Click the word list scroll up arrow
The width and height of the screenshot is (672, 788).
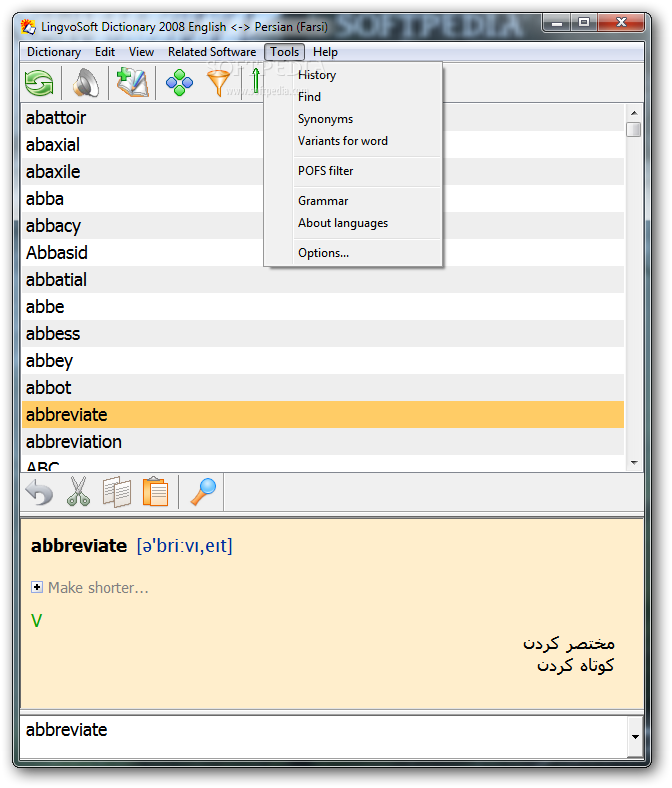coord(634,113)
